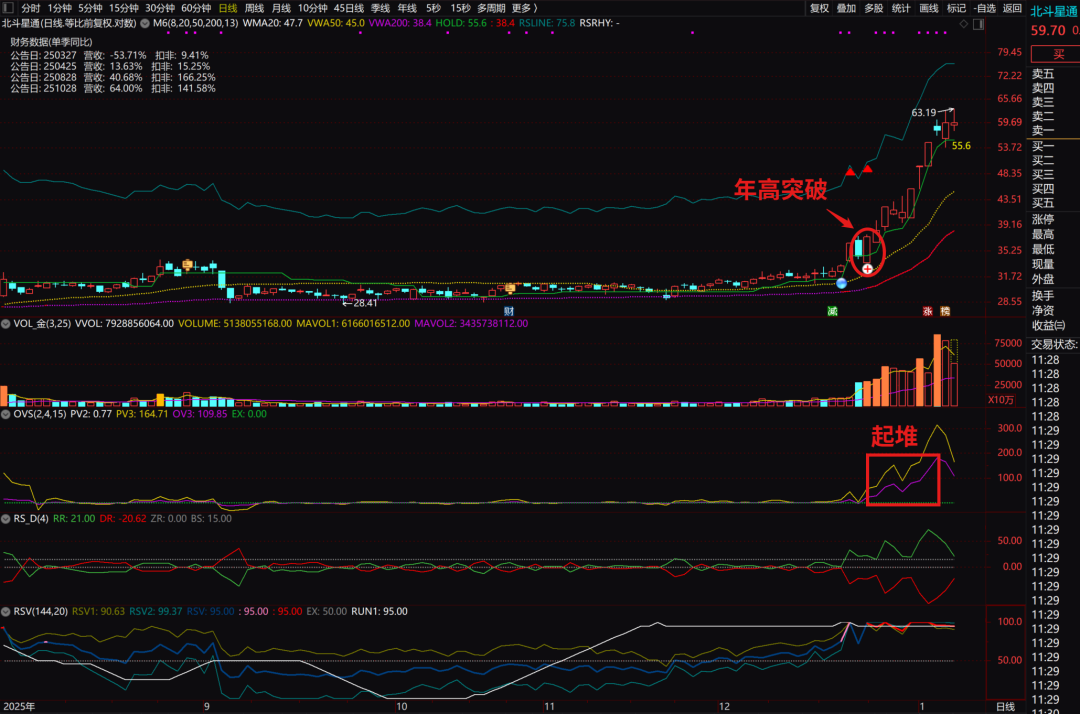Click the 北斗星通 stock name in right panel

(x=1054, y=12)
